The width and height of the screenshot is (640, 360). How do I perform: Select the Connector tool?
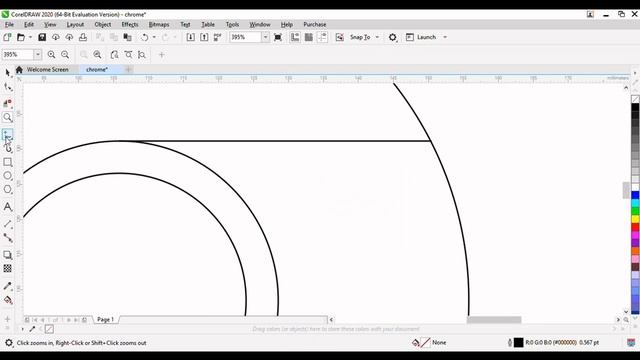7,238
